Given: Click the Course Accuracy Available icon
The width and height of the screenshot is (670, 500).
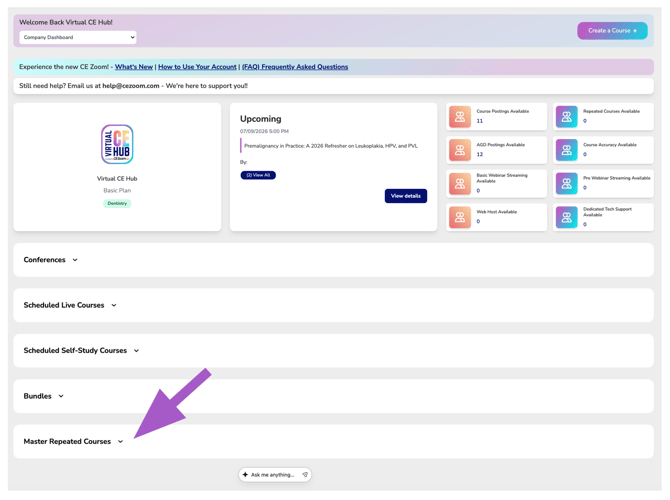Looking at the screenshot, I should coord(567,150).
